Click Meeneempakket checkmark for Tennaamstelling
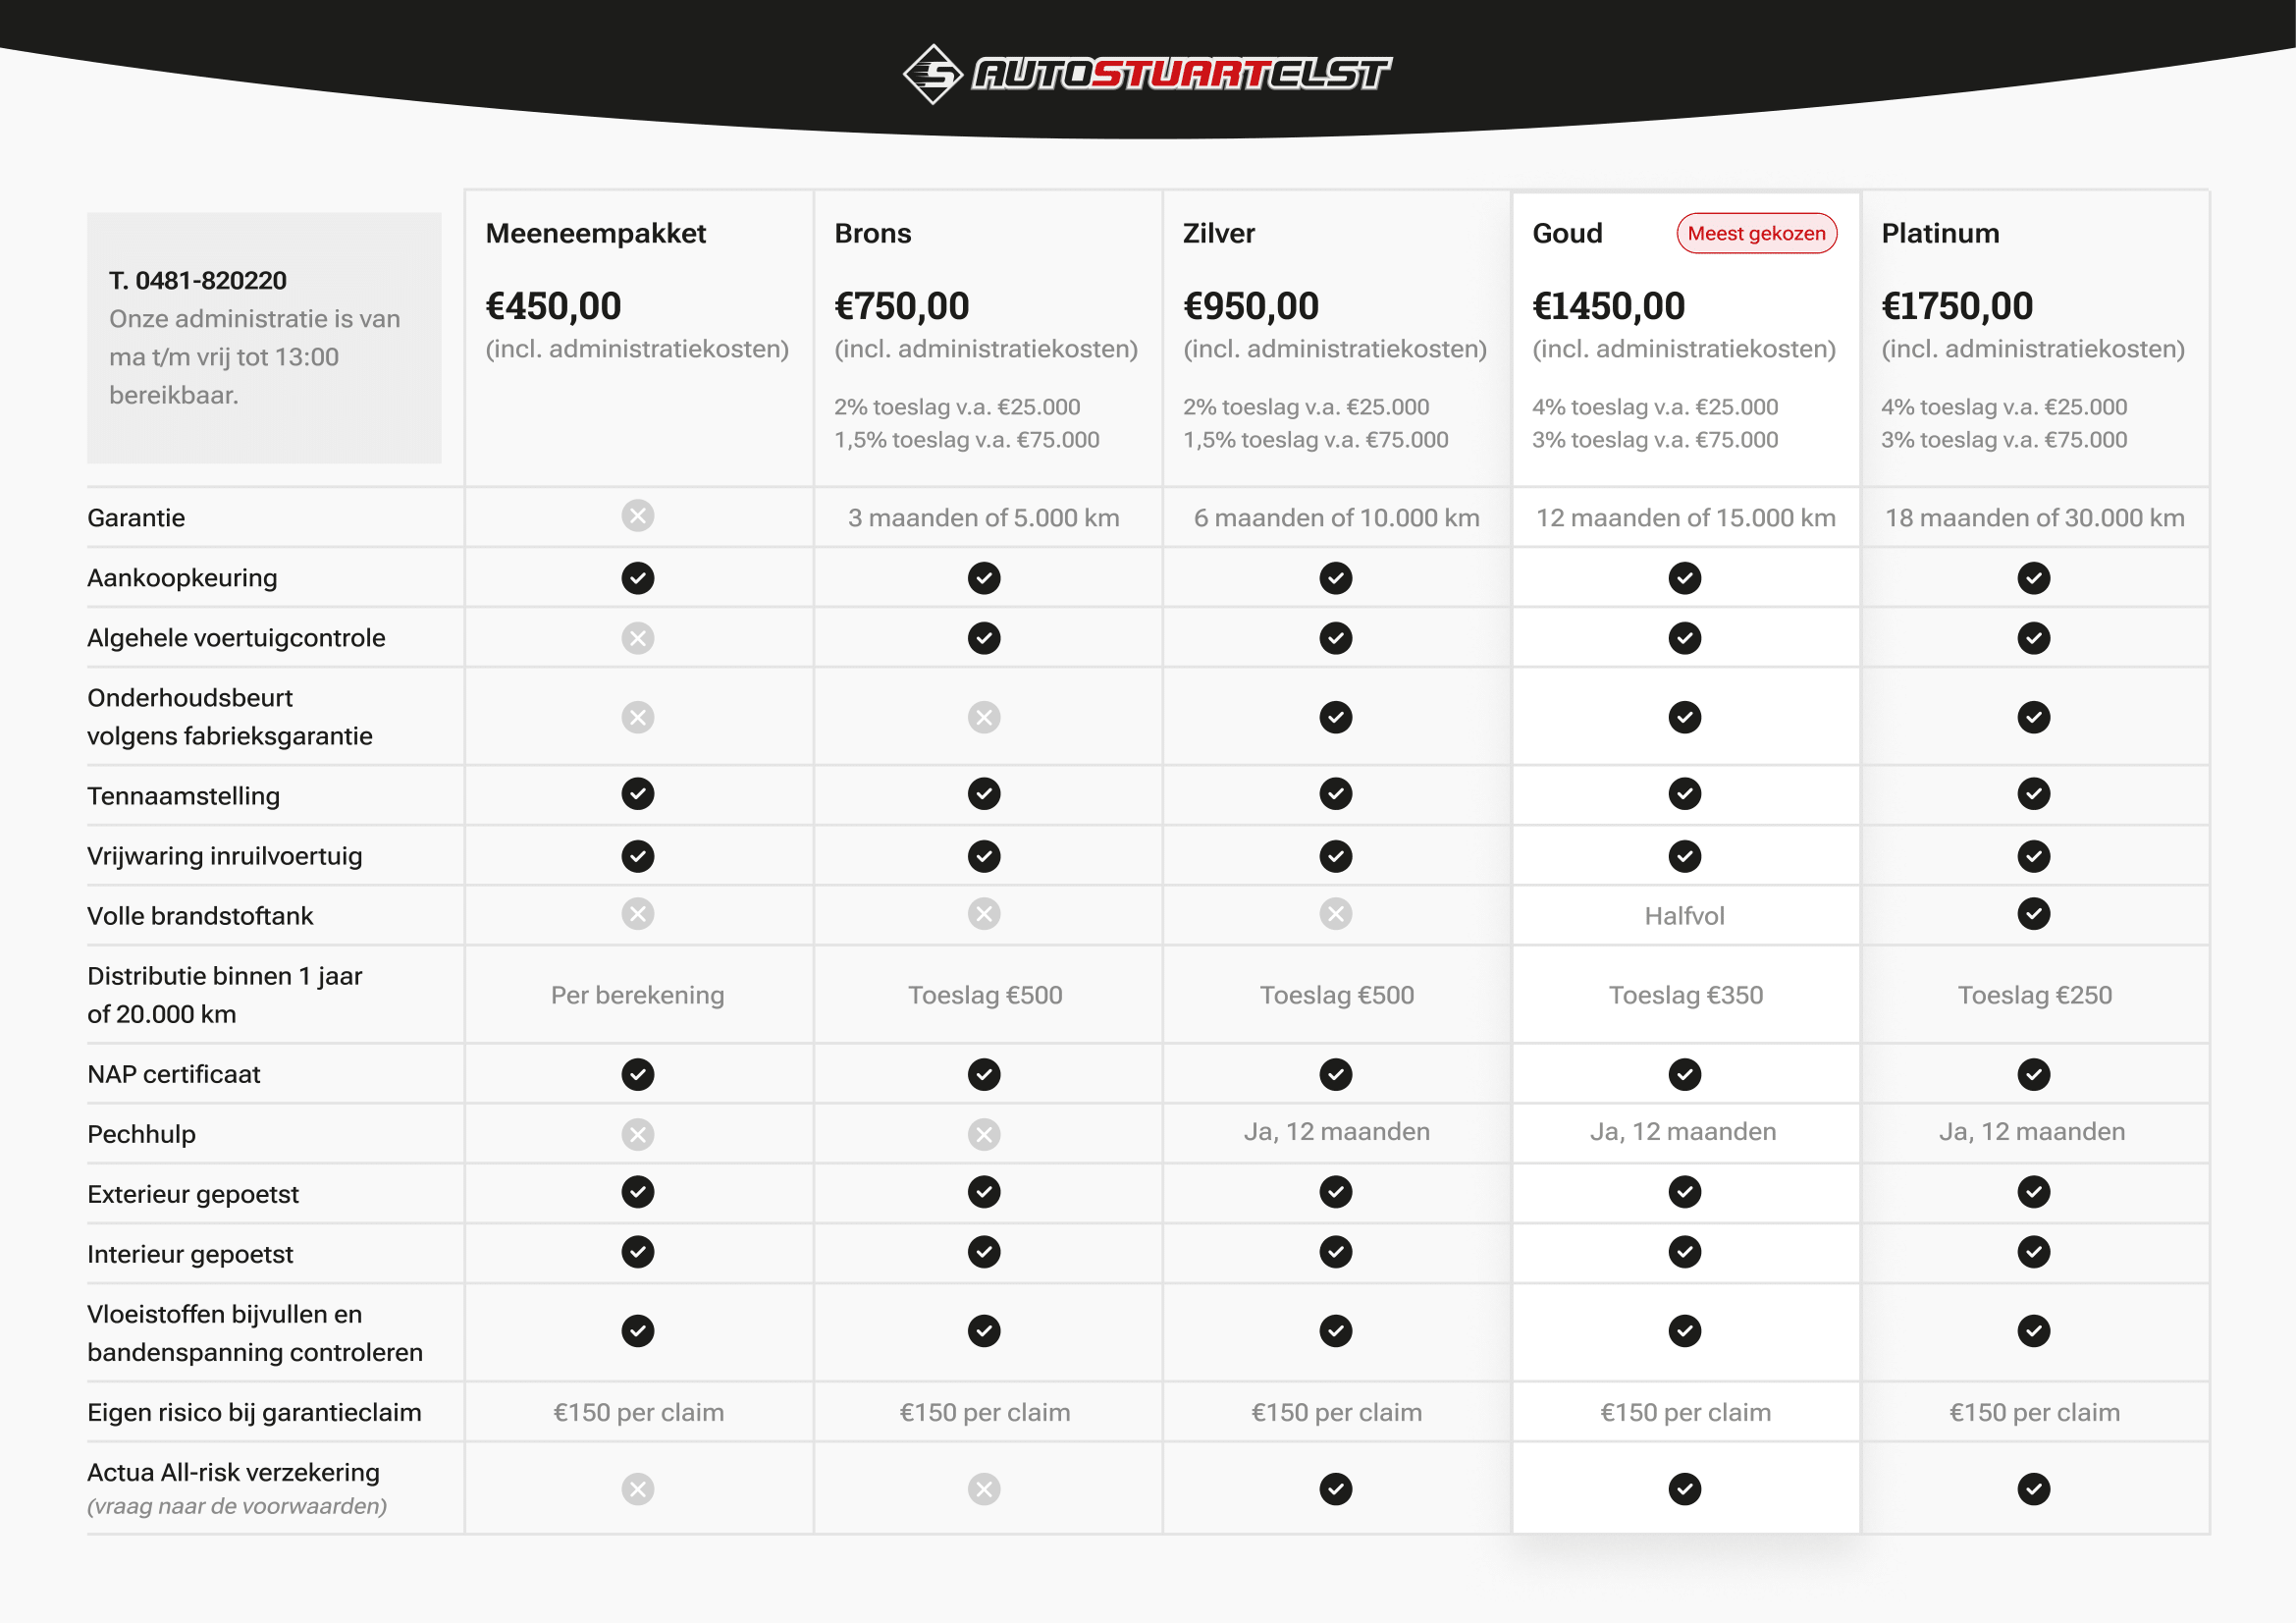The height and width of the screenshot is (1623, 2296). click(637, 794)
